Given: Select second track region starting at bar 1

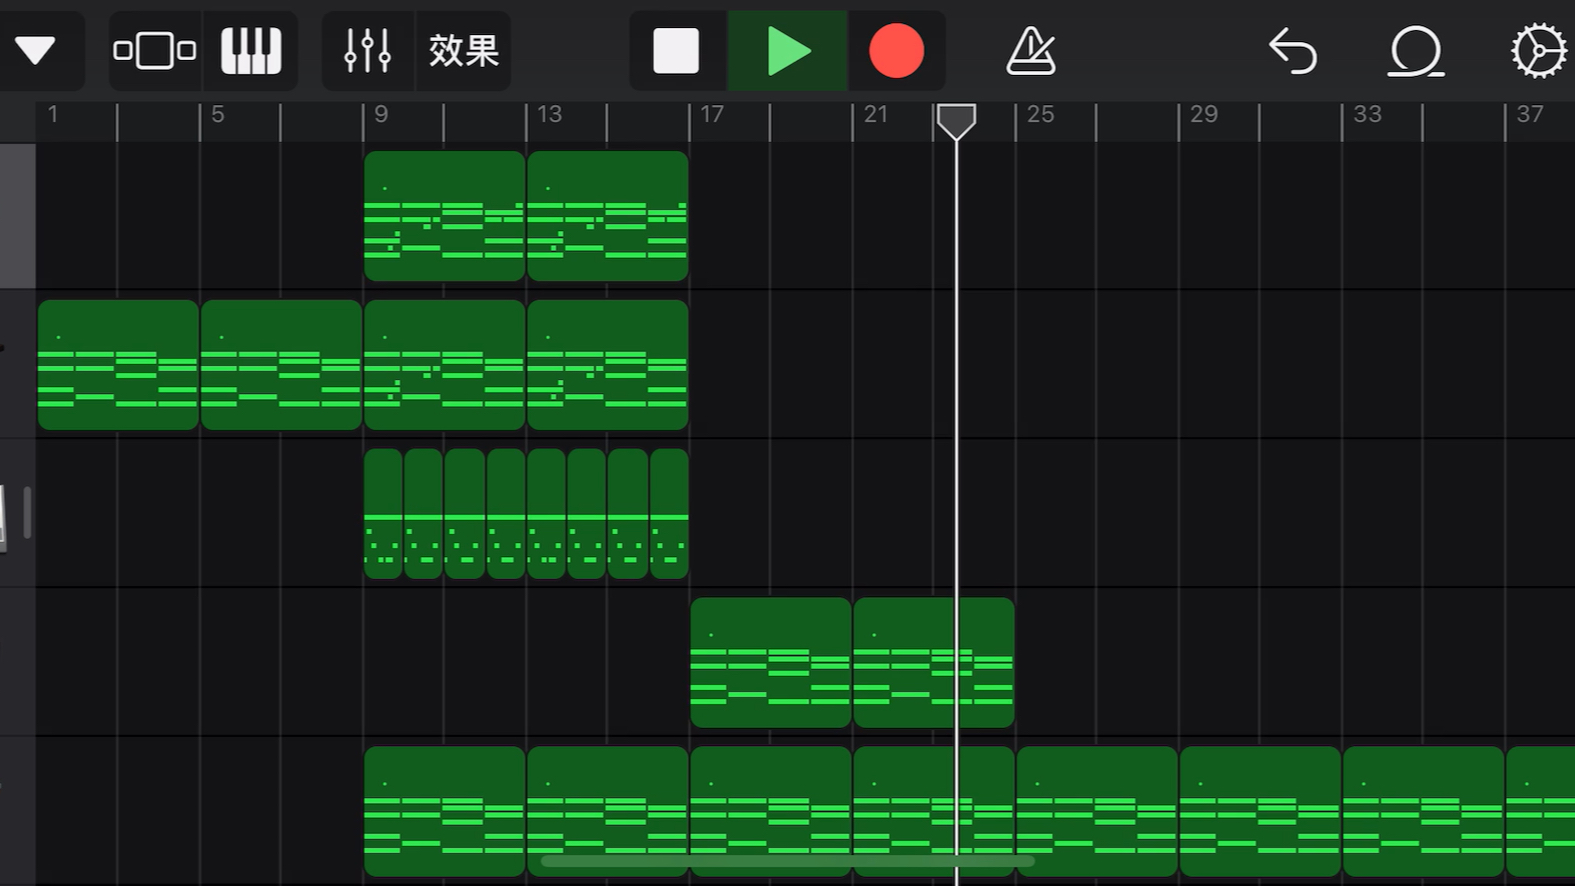Looking at the screenshot, I should click(x=118, y=365).
